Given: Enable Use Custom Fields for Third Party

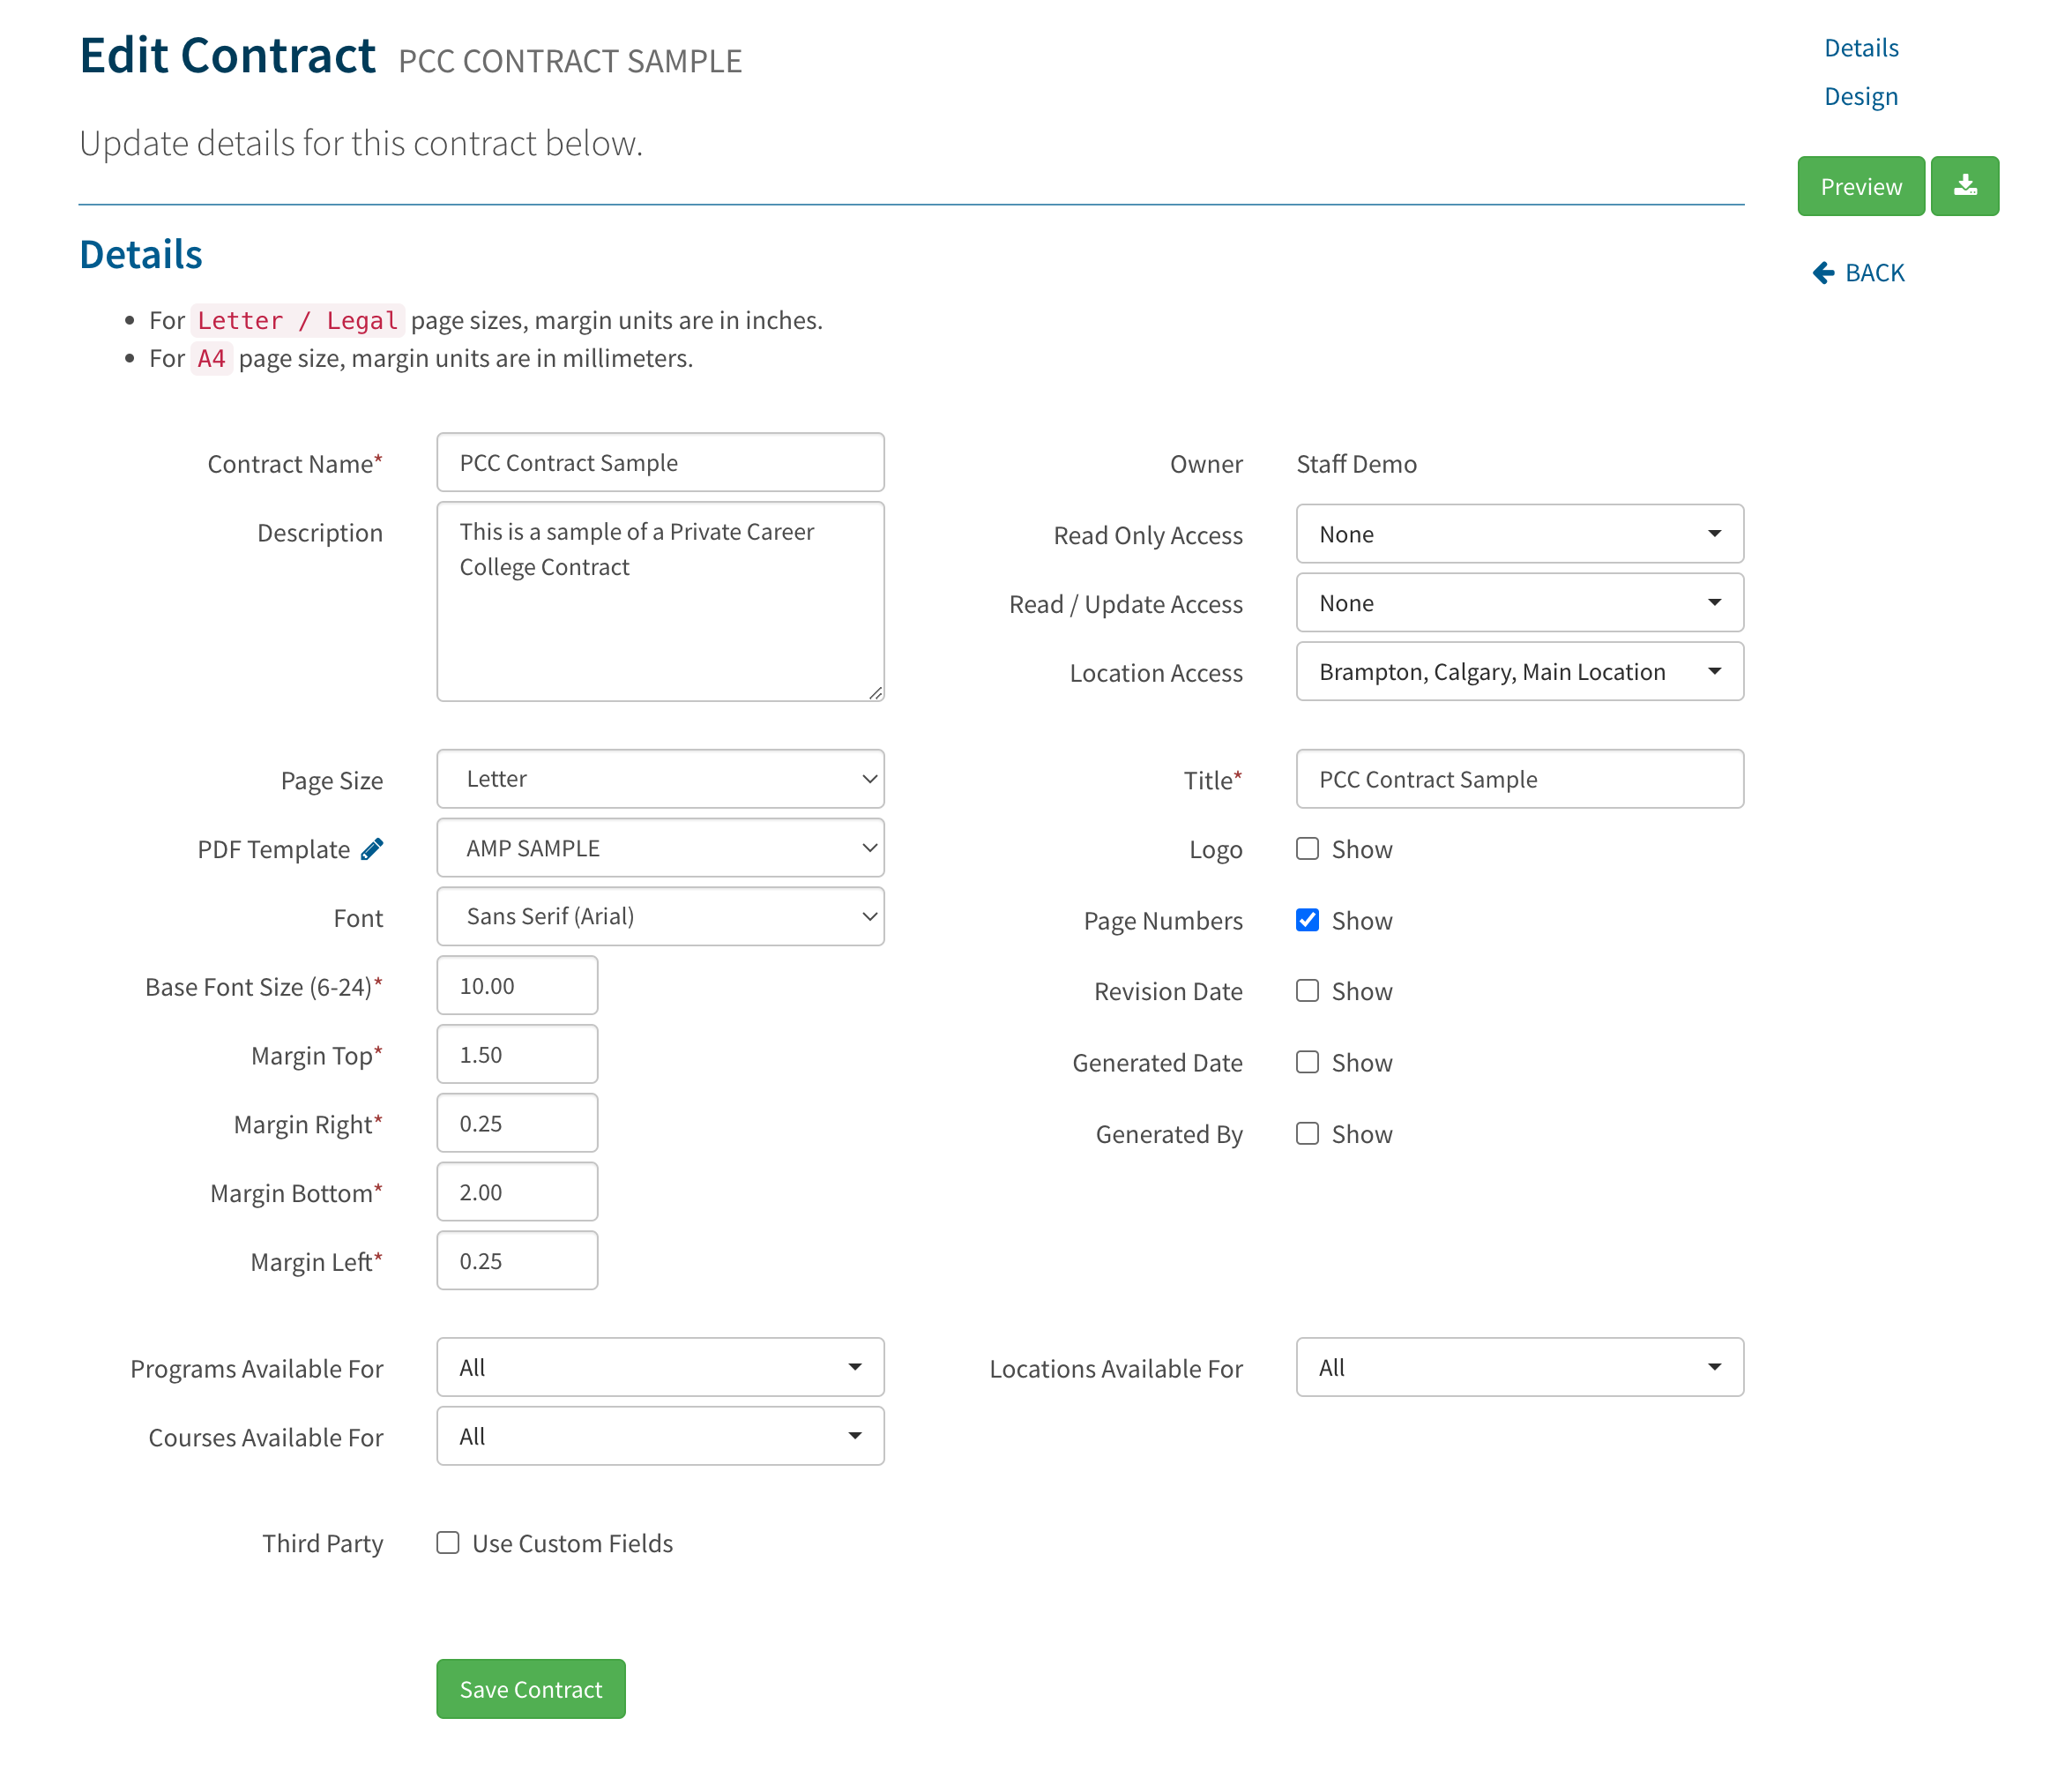Looking at the screenshot, I should tap(448, 1543).
